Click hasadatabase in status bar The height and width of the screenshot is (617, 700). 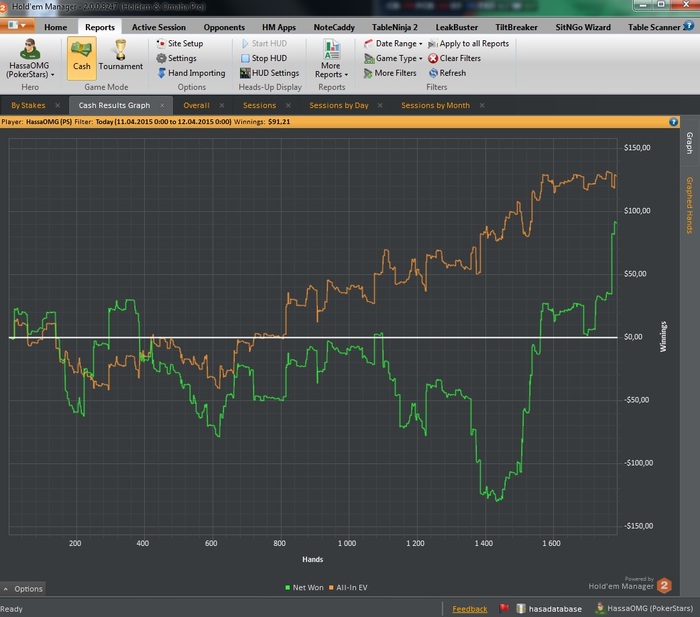[550, 609]
